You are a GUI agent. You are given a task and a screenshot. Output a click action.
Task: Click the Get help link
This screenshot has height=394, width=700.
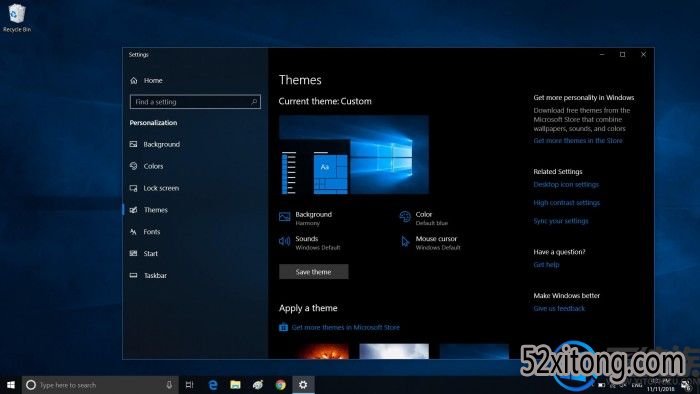(x=546, y=265)
